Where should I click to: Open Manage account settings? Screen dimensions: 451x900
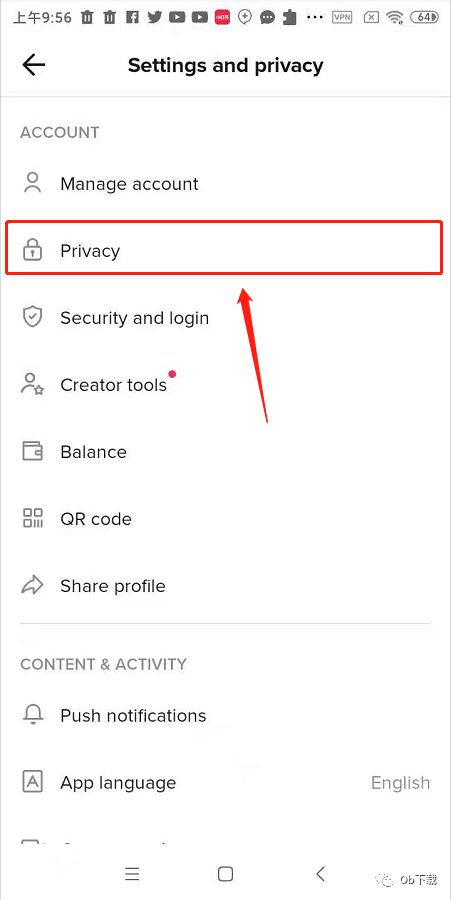pyautogui.click(x=226, y=184)
